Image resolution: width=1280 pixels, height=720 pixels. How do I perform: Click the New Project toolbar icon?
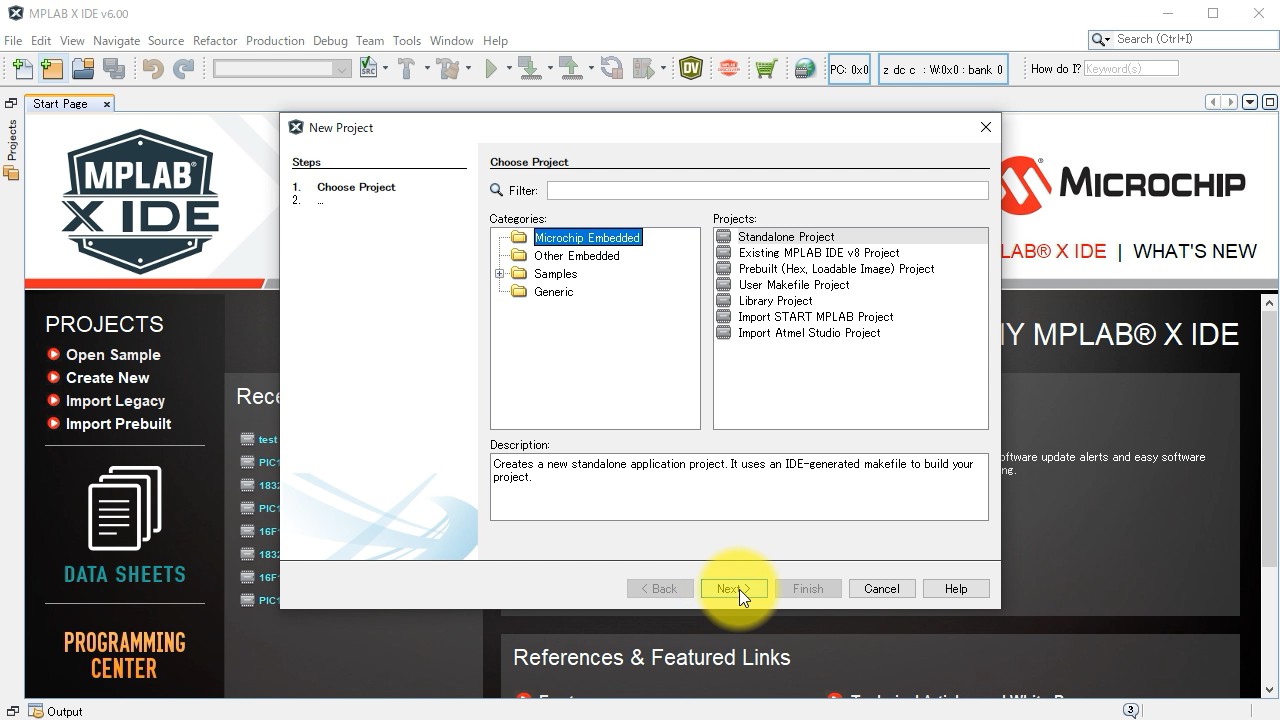coord(52,68)
